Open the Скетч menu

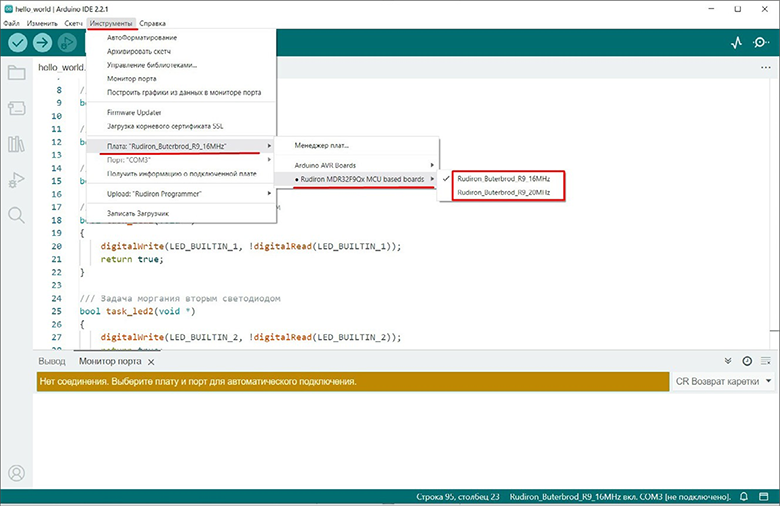click(73, 23)
